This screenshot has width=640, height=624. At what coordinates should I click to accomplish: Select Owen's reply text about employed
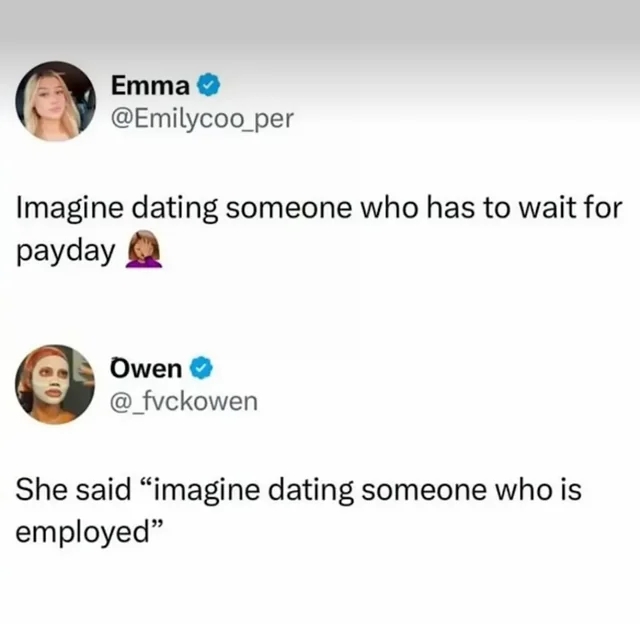point(298,510)
